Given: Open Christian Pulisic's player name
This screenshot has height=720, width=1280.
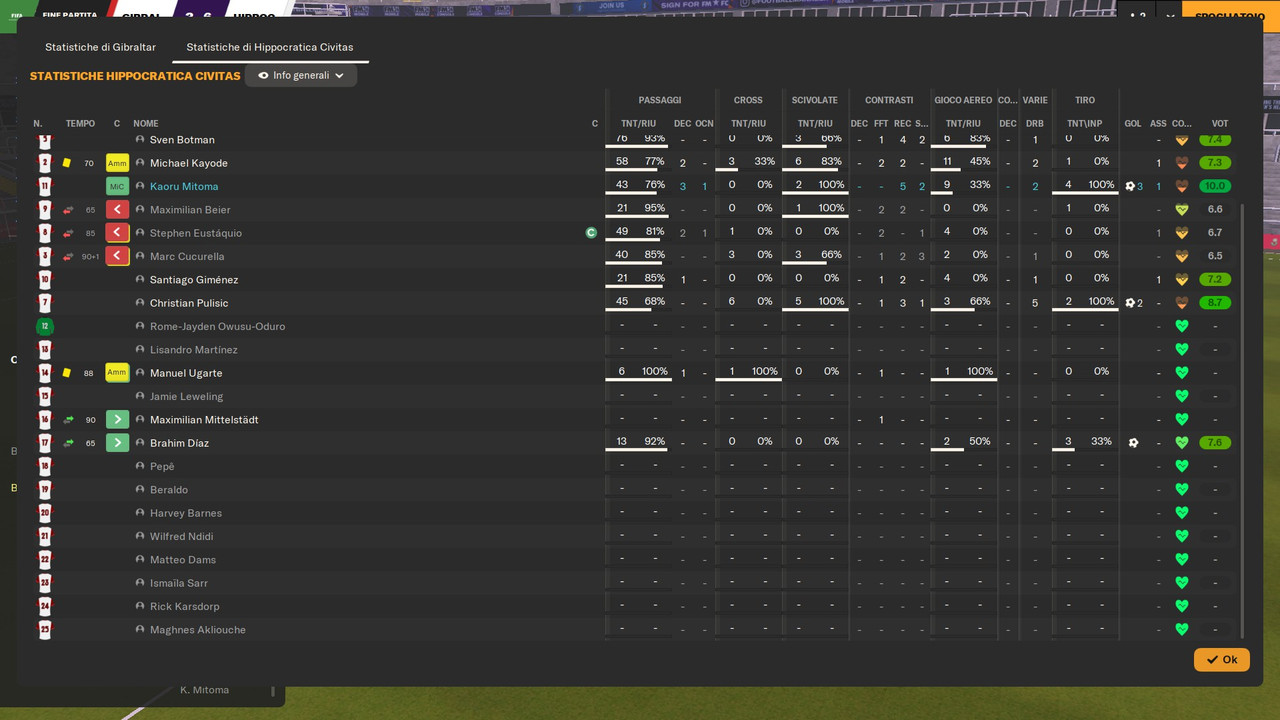Looking at the screenshot, I should (x=189, y=303).
